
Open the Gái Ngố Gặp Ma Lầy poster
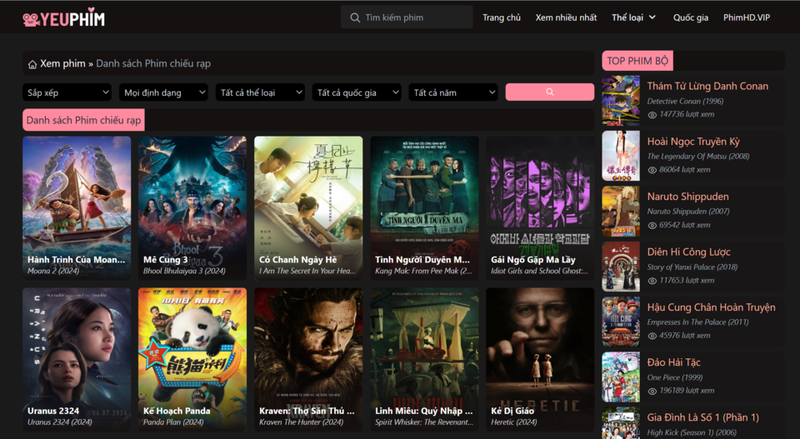point(540,207)
